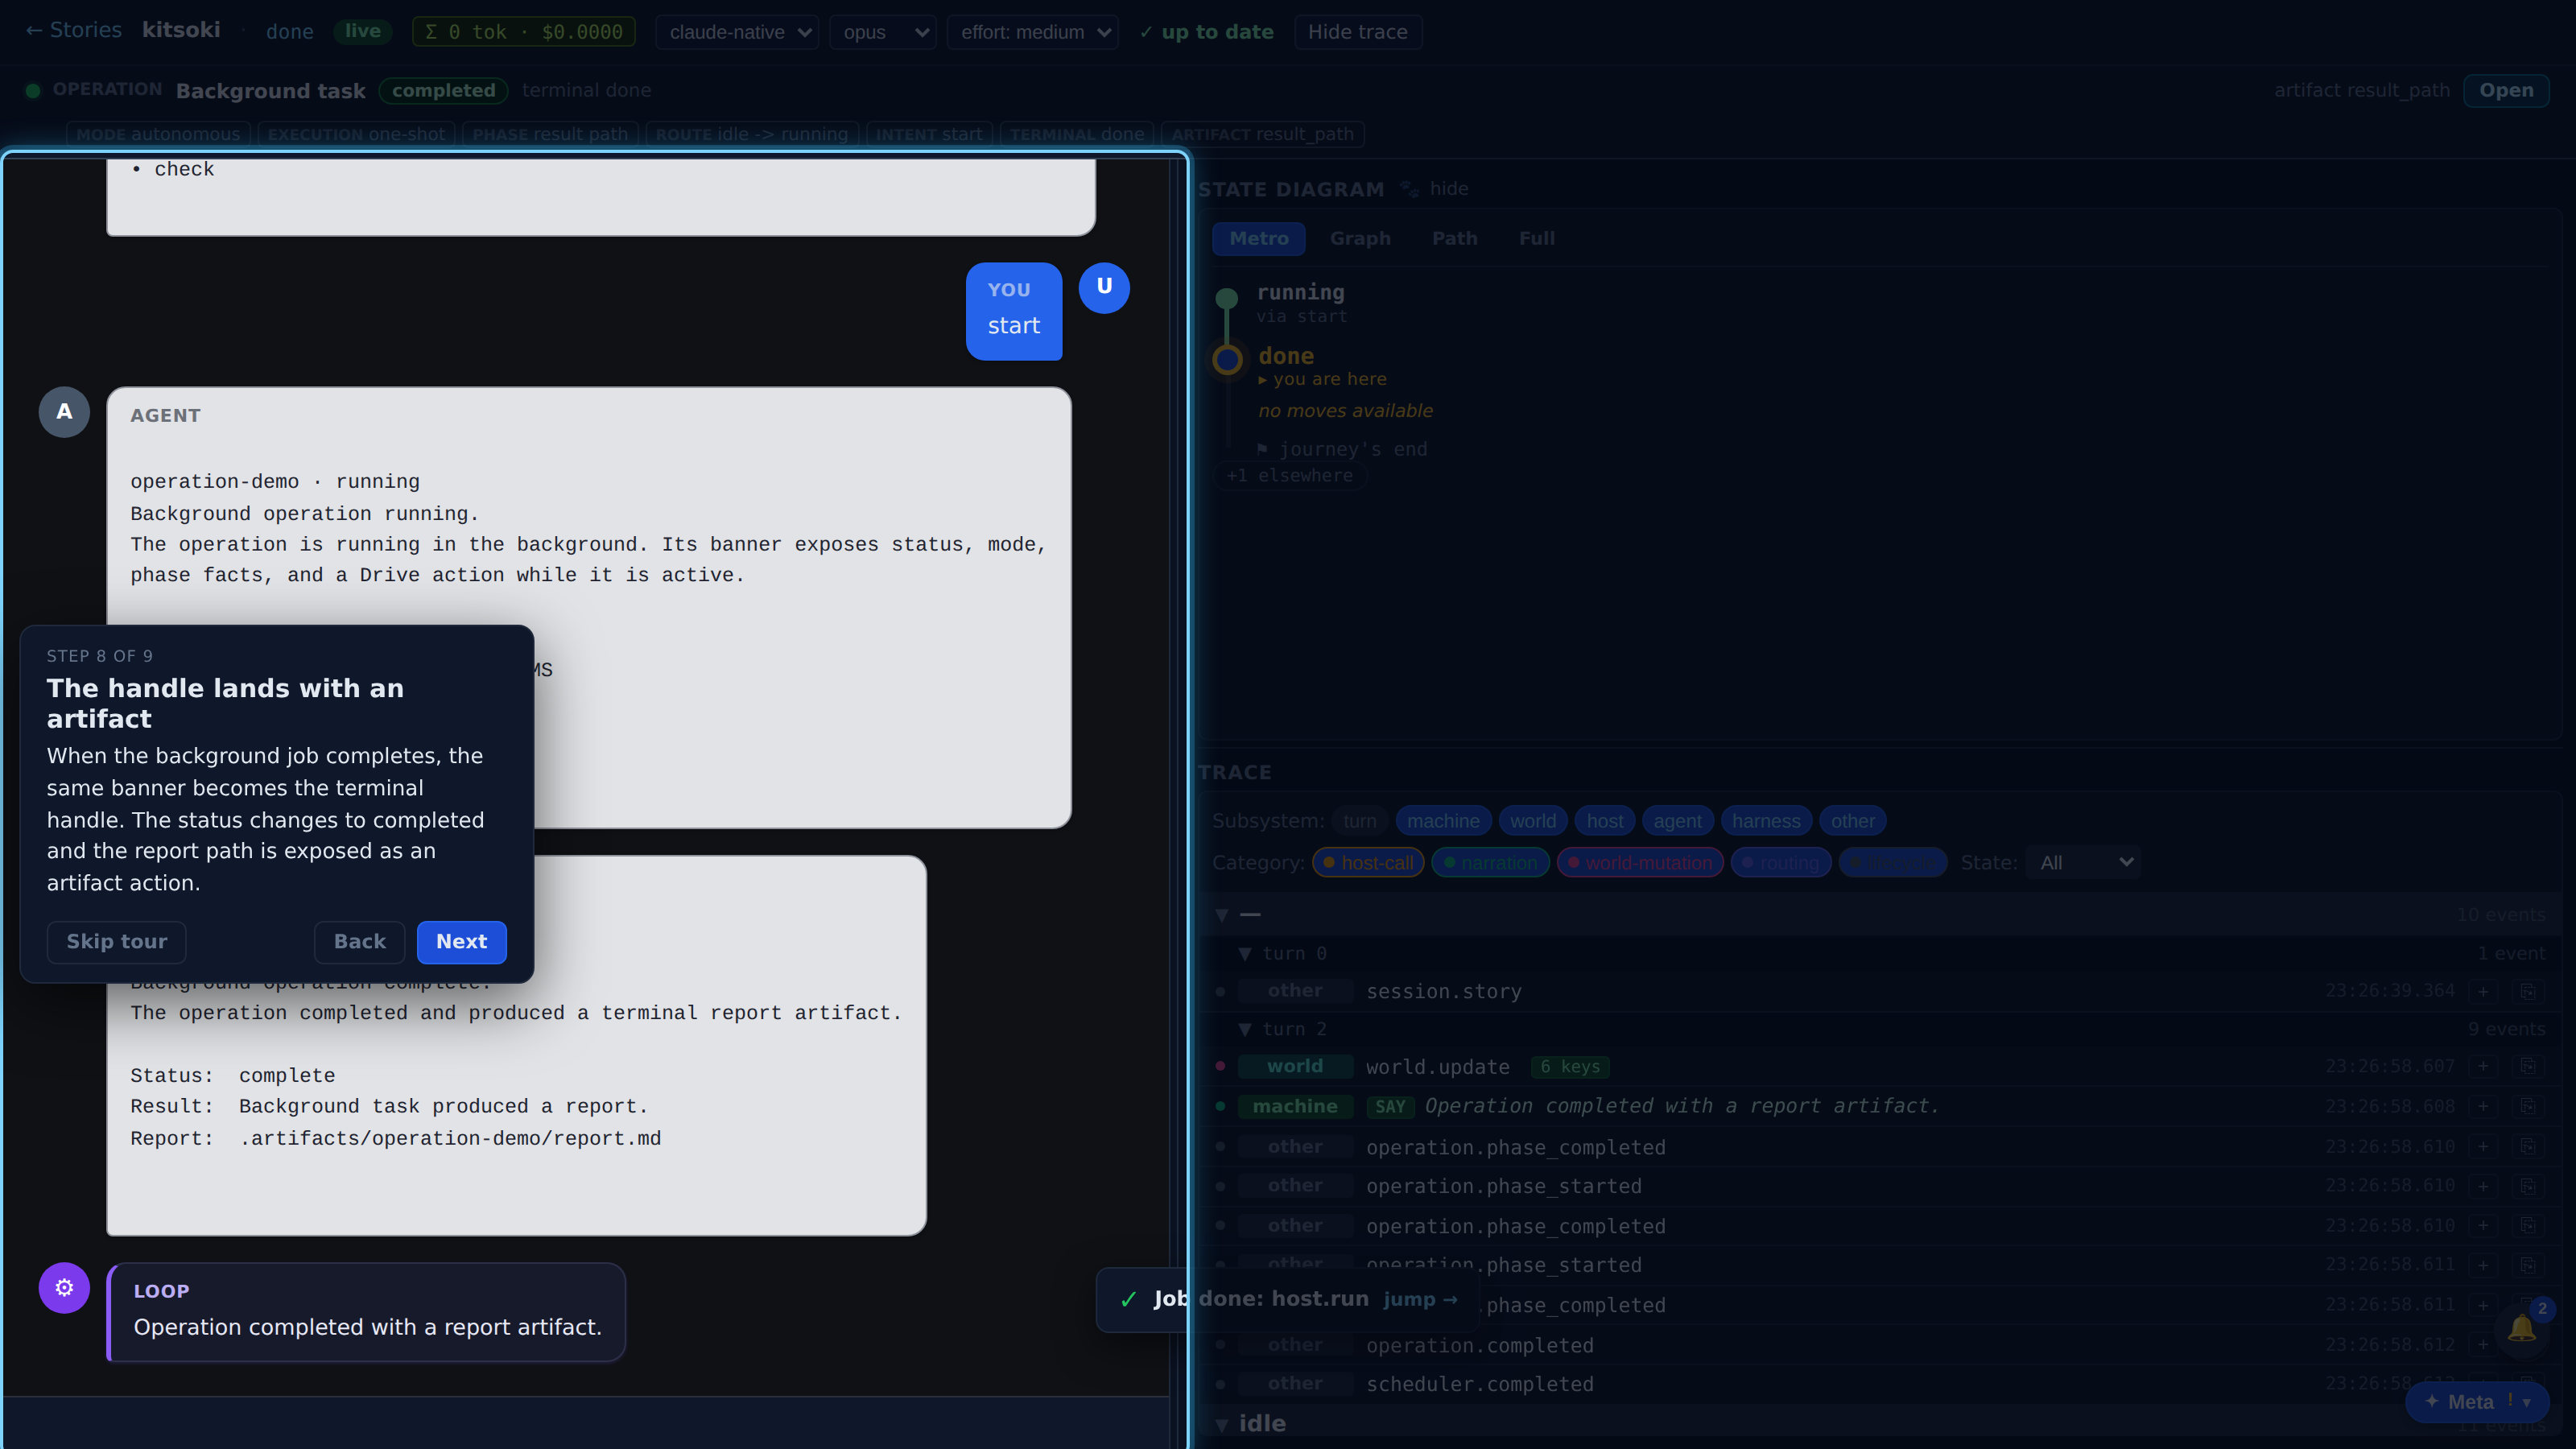Open the artifact result_path
Screen dimensions: 2576x1449
(x=2505, y=90)
